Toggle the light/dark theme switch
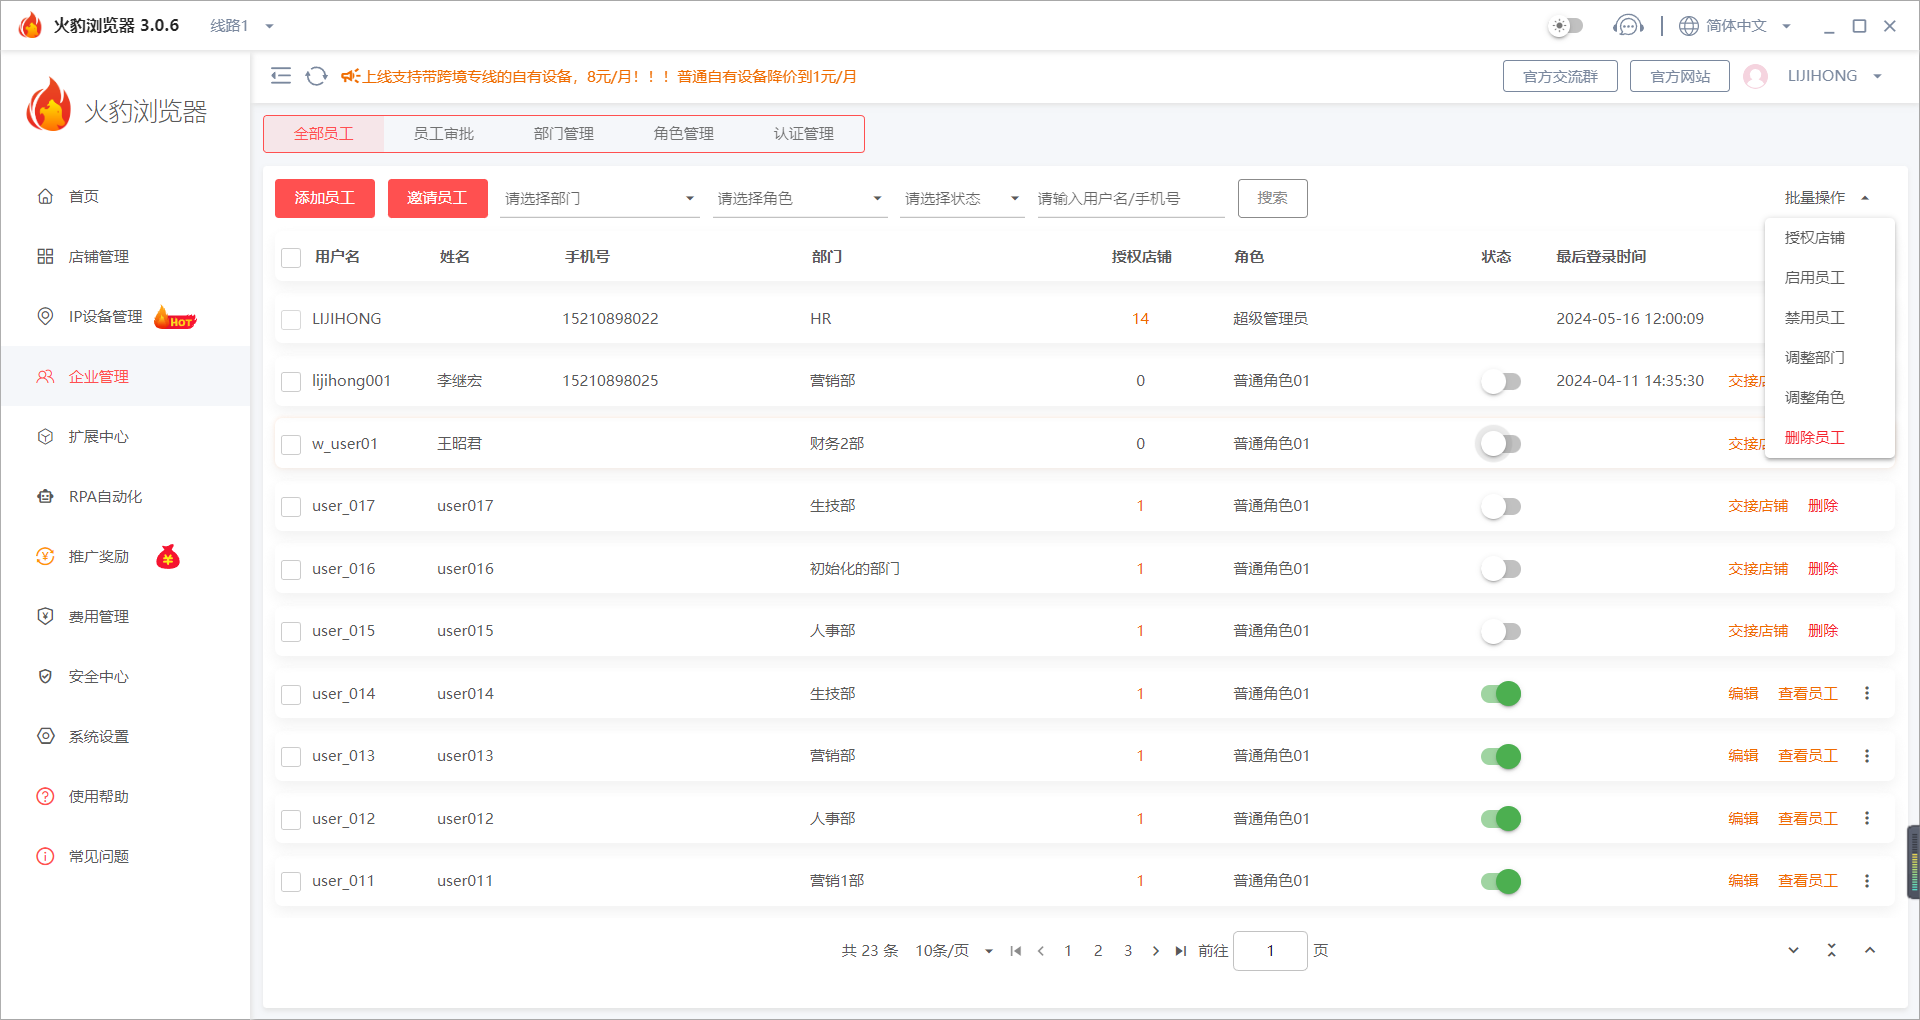The image size is (1920, 1020). pos(1566,26)
